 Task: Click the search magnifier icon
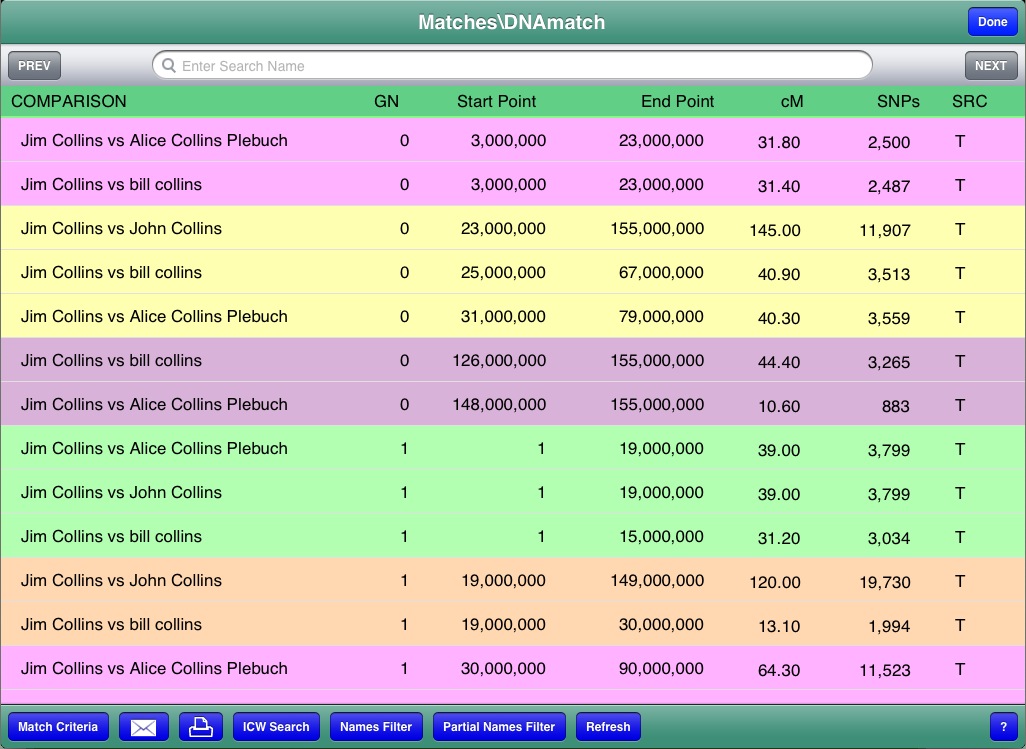coord(169,66)
